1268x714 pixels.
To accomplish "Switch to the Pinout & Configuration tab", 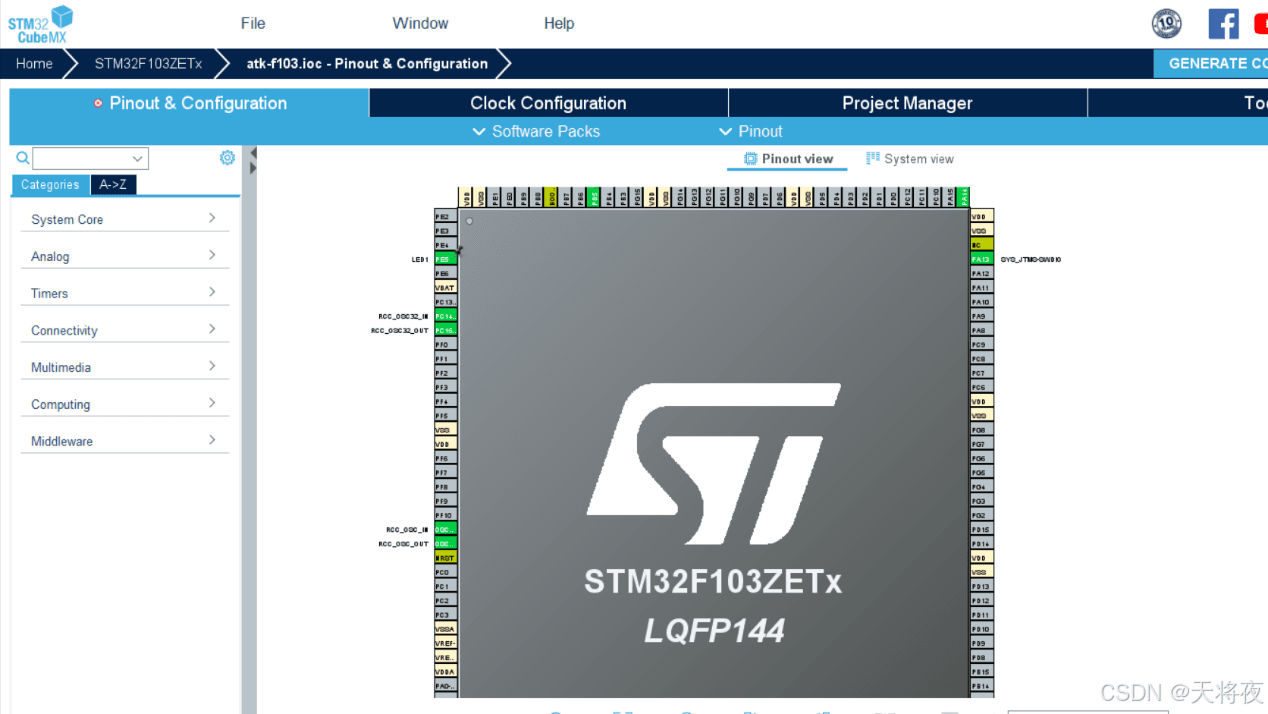I will pyautogui.click(x=189, y=103).
